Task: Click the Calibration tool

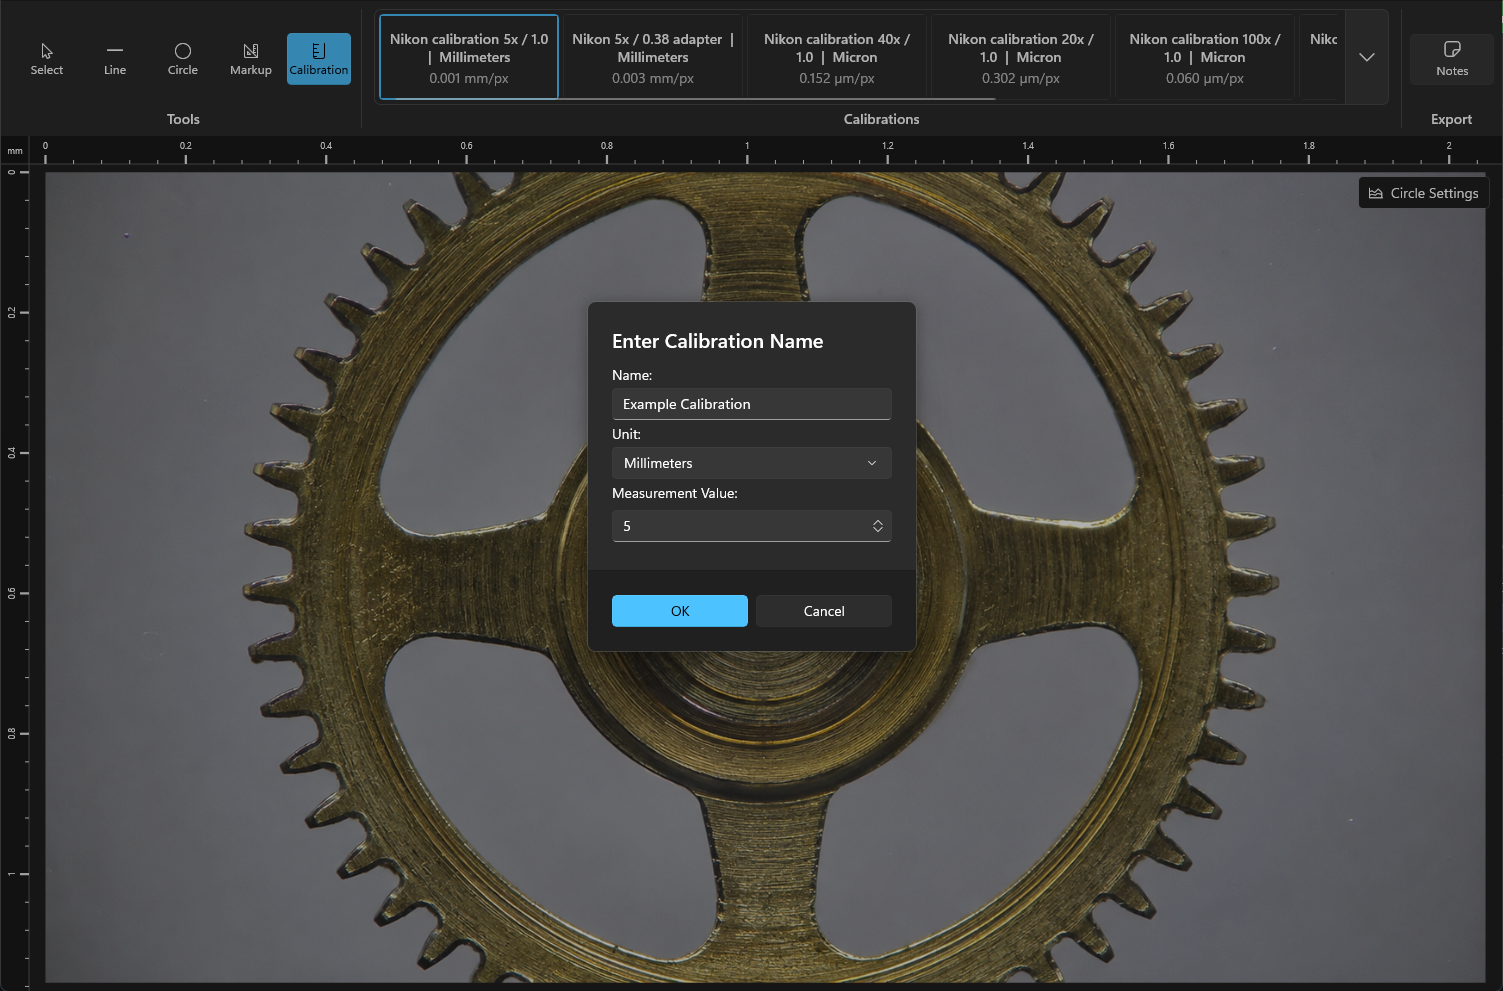Action: (319, 59)
